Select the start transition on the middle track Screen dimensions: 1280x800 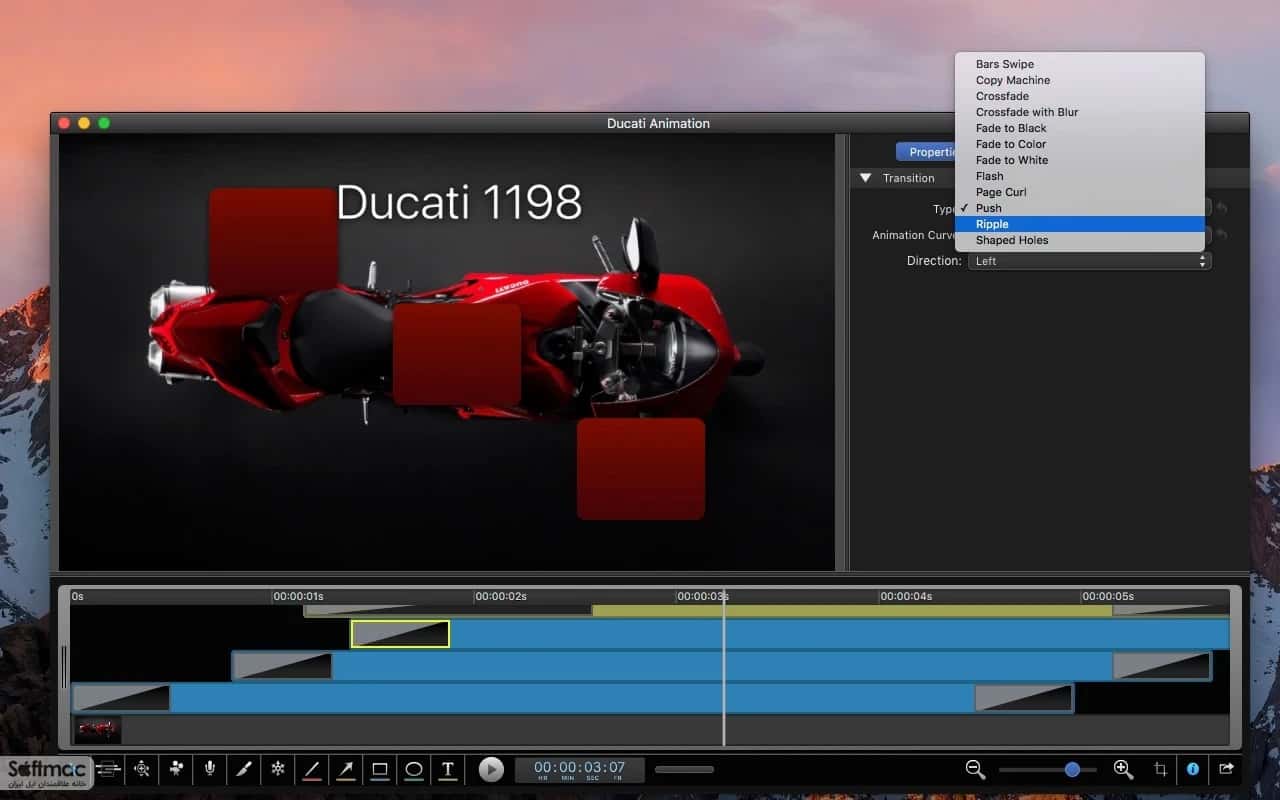[283, 666]
